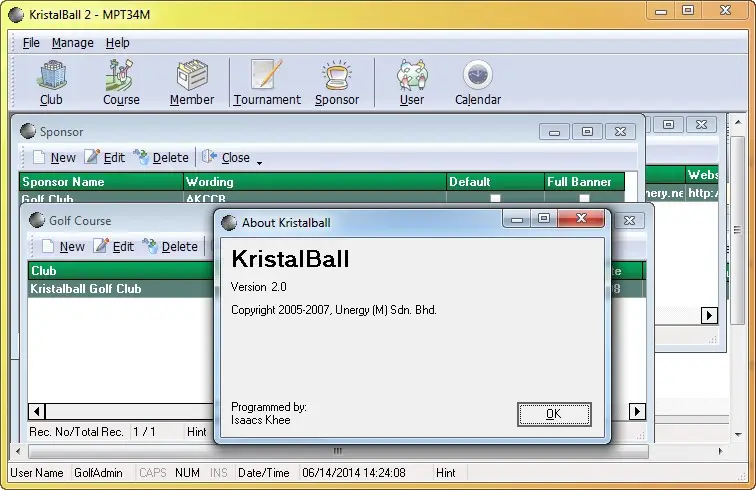Click New in the Golf Course window
The height and width of the screenshot is (490, 756).
pos(63,246)
